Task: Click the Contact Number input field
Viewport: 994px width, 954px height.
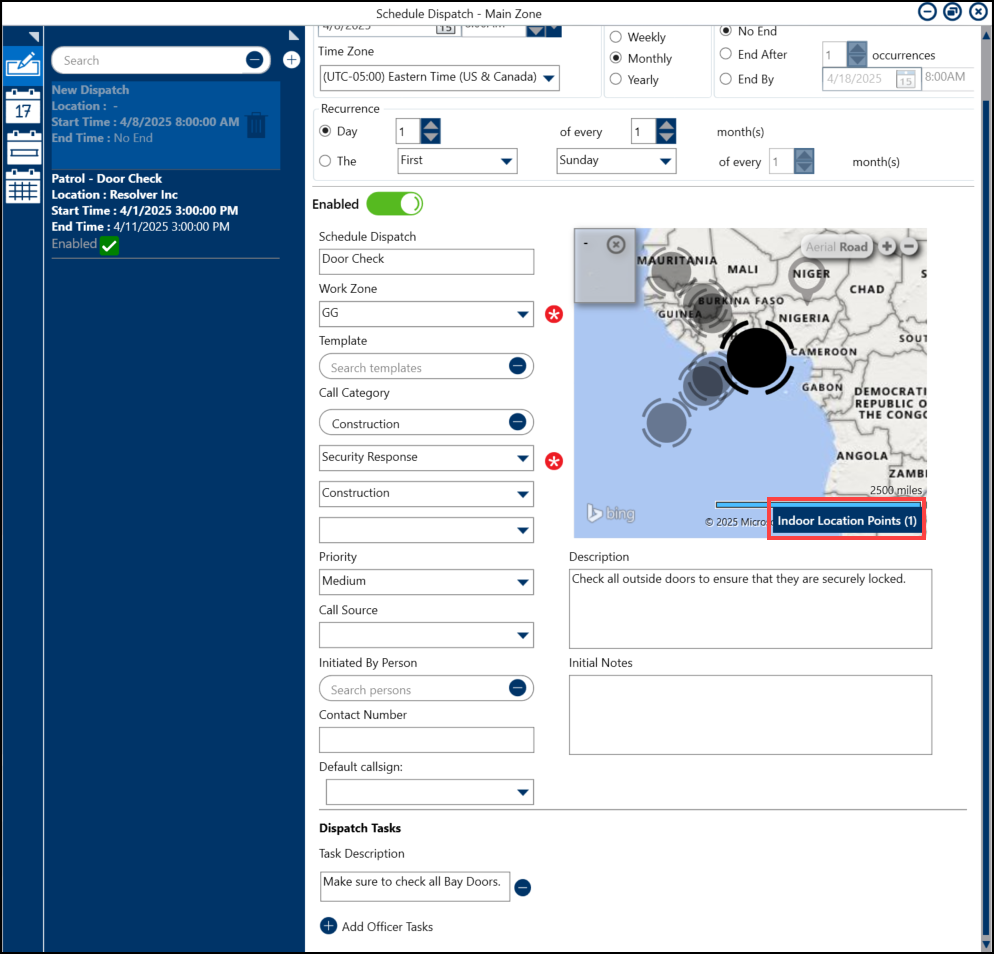Action: (426, 740)
